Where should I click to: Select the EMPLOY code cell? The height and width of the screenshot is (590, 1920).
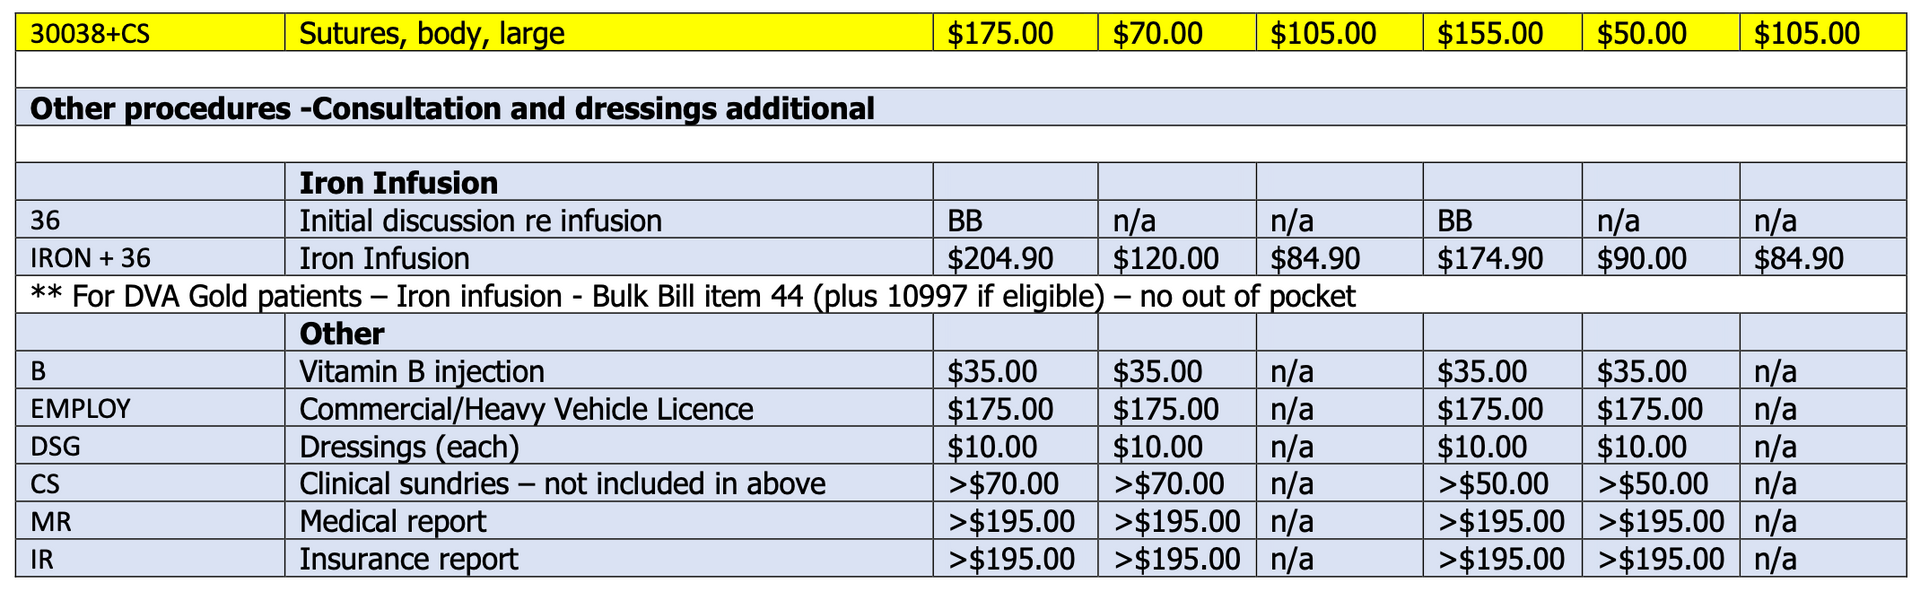point(150,409)
